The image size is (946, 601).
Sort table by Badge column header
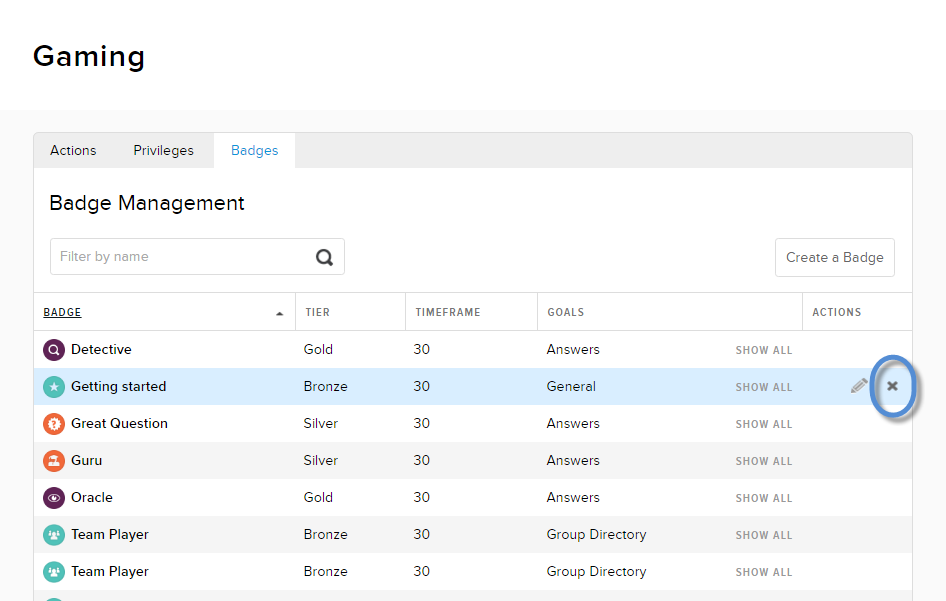pyautogui.click(x=62, y=312)
